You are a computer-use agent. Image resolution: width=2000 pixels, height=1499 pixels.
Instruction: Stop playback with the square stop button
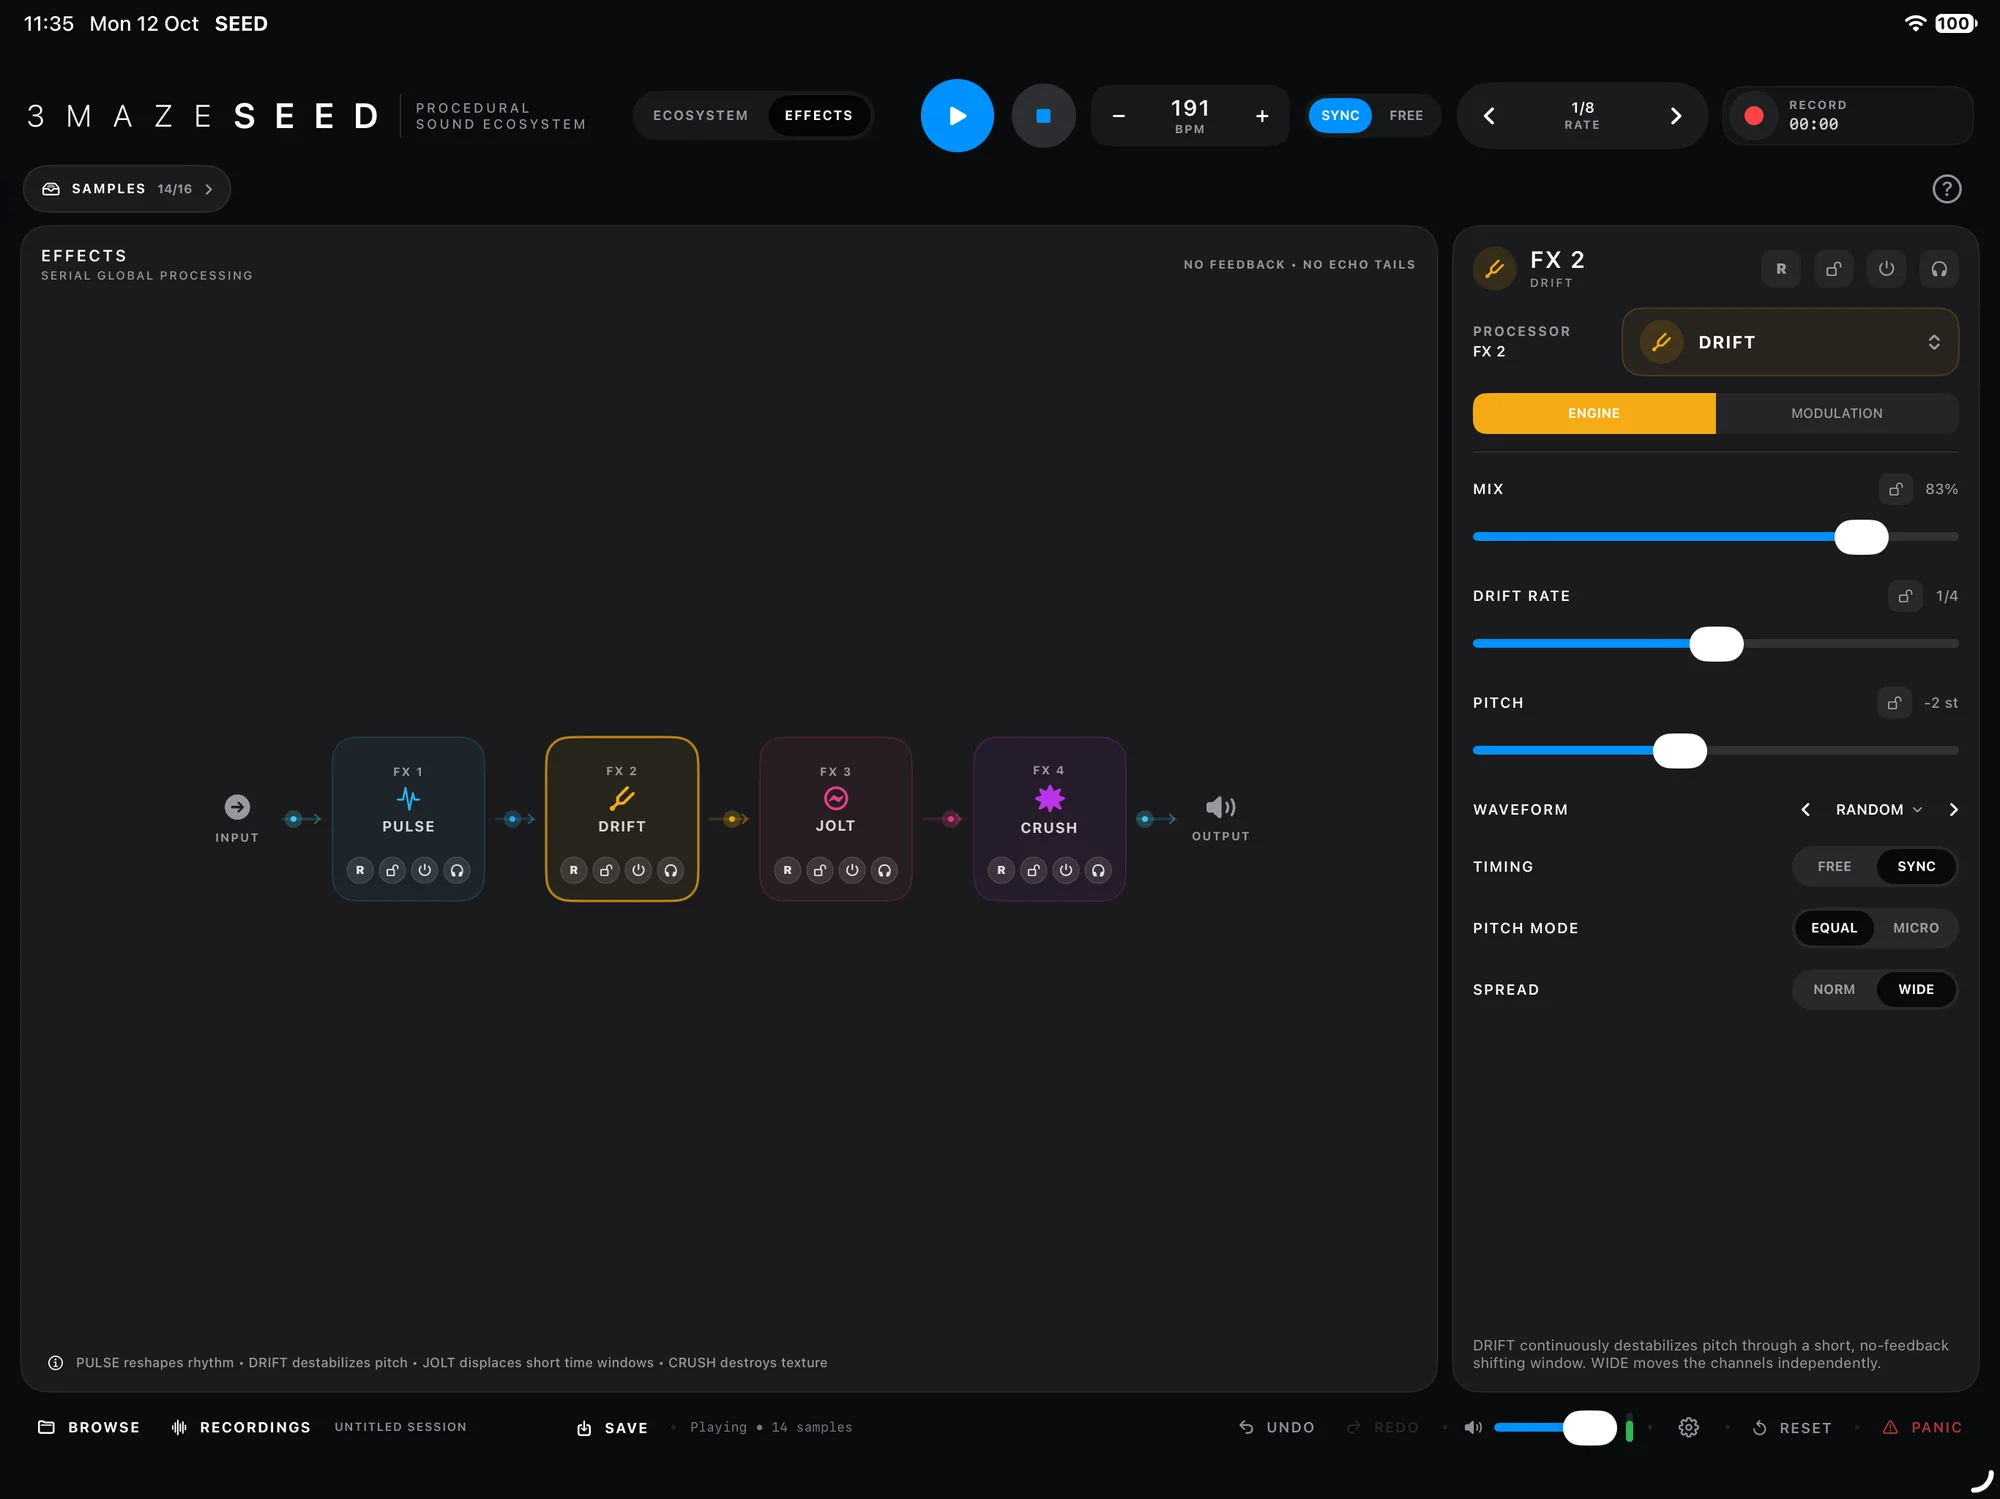[1043, 116]
